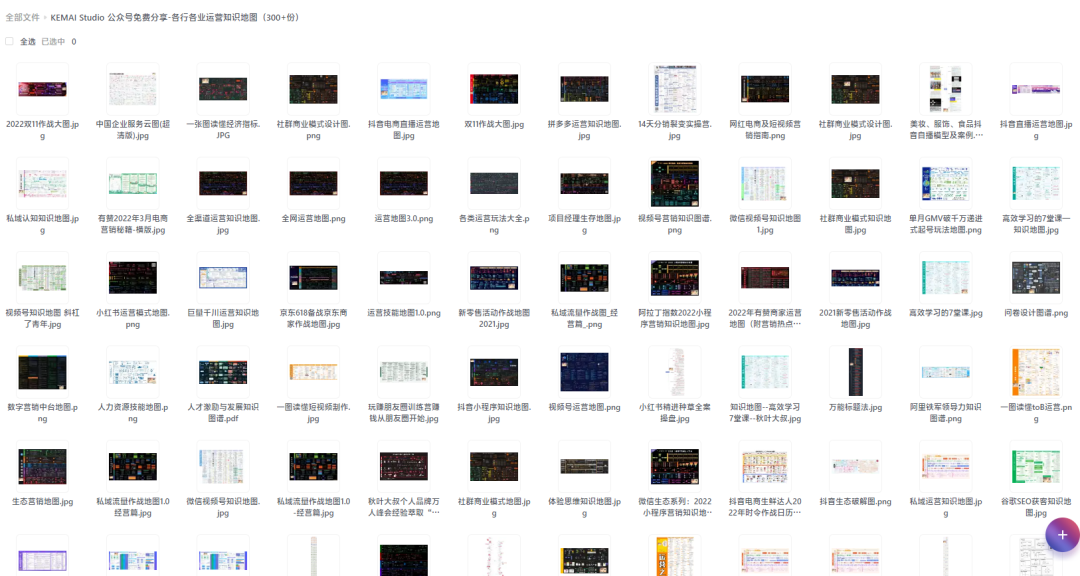Tick the 全选 select-all checkbox
Viewport: 1080px width, 576px height.
(9, 41)
